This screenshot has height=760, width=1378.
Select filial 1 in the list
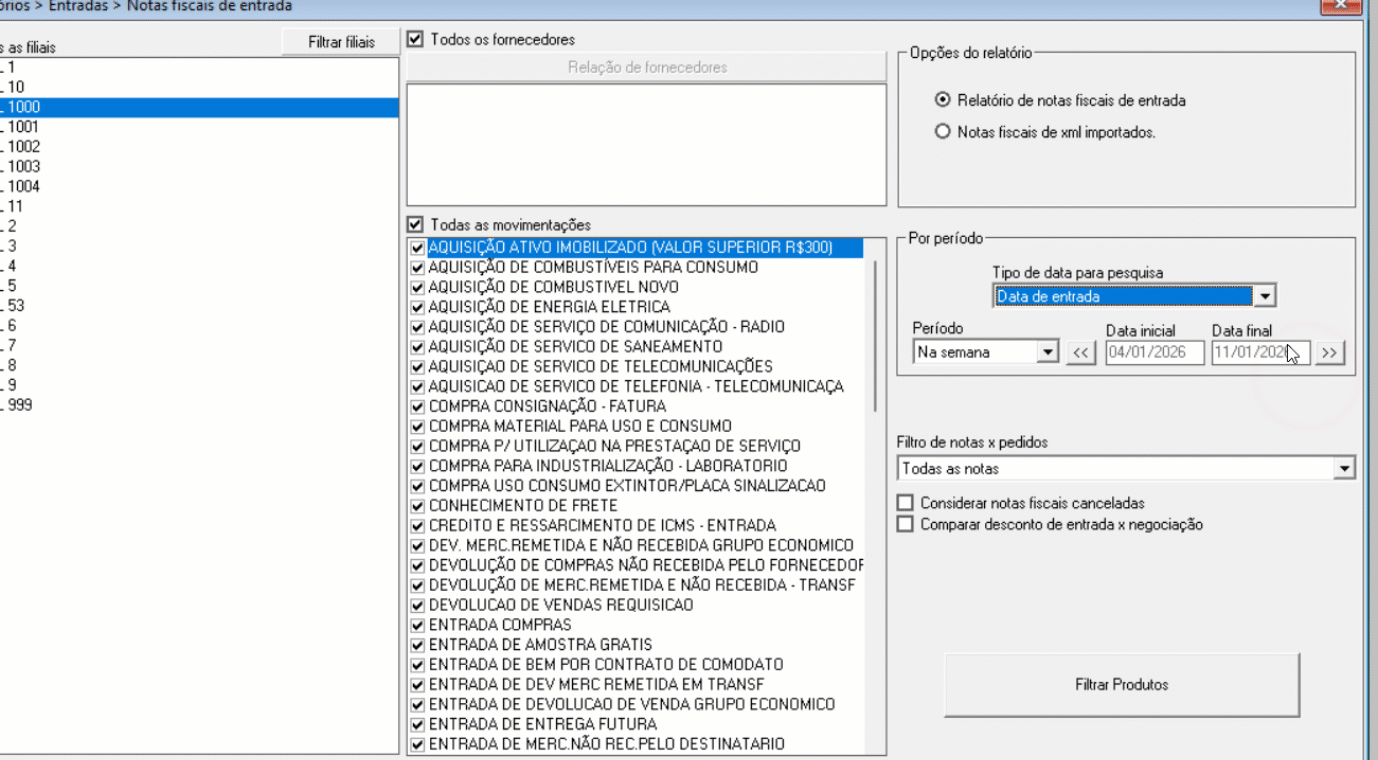[x=199, y=67]
